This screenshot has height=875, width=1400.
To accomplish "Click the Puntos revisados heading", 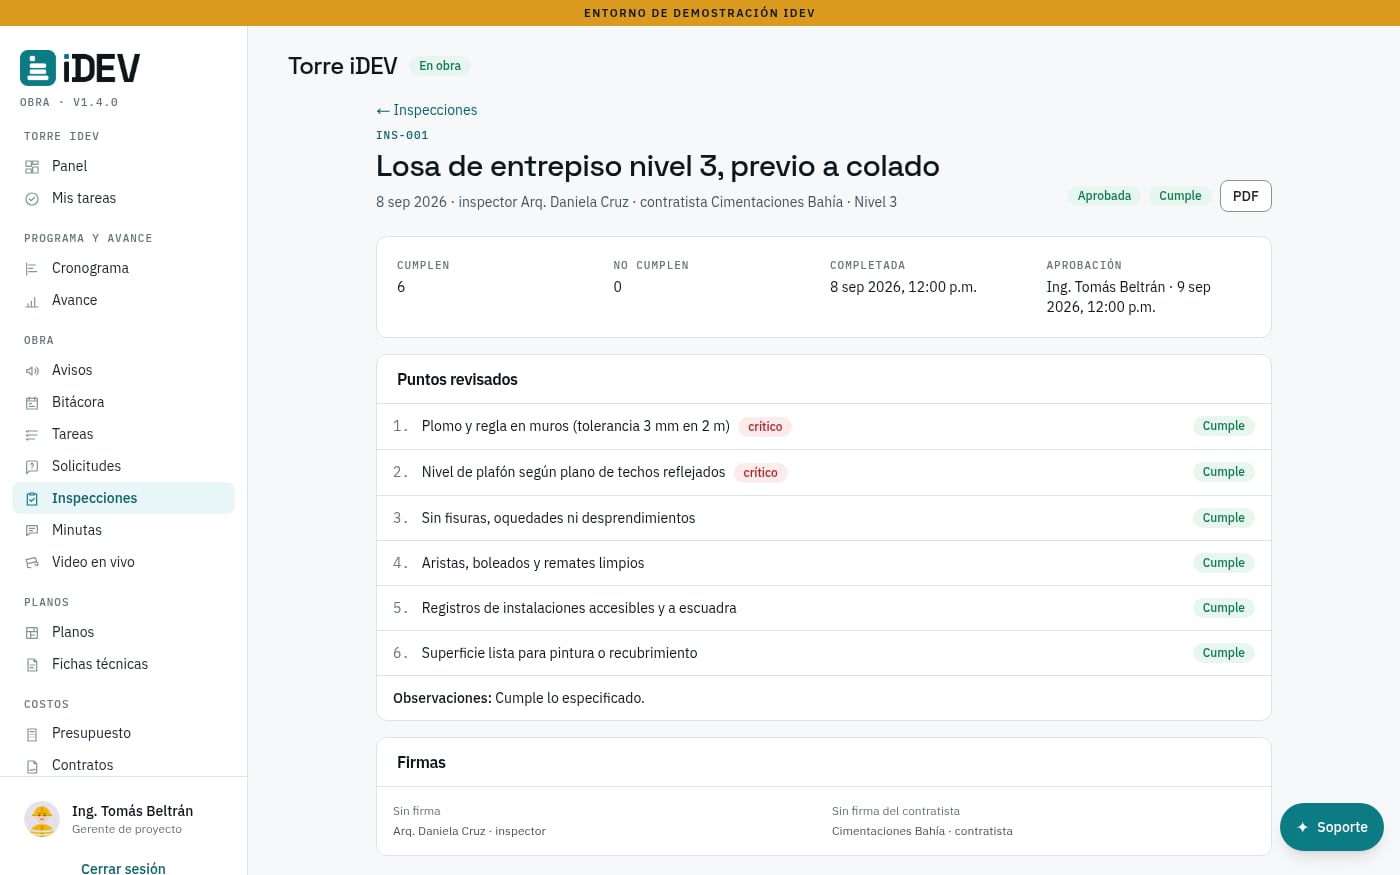I will pos(457,380).
